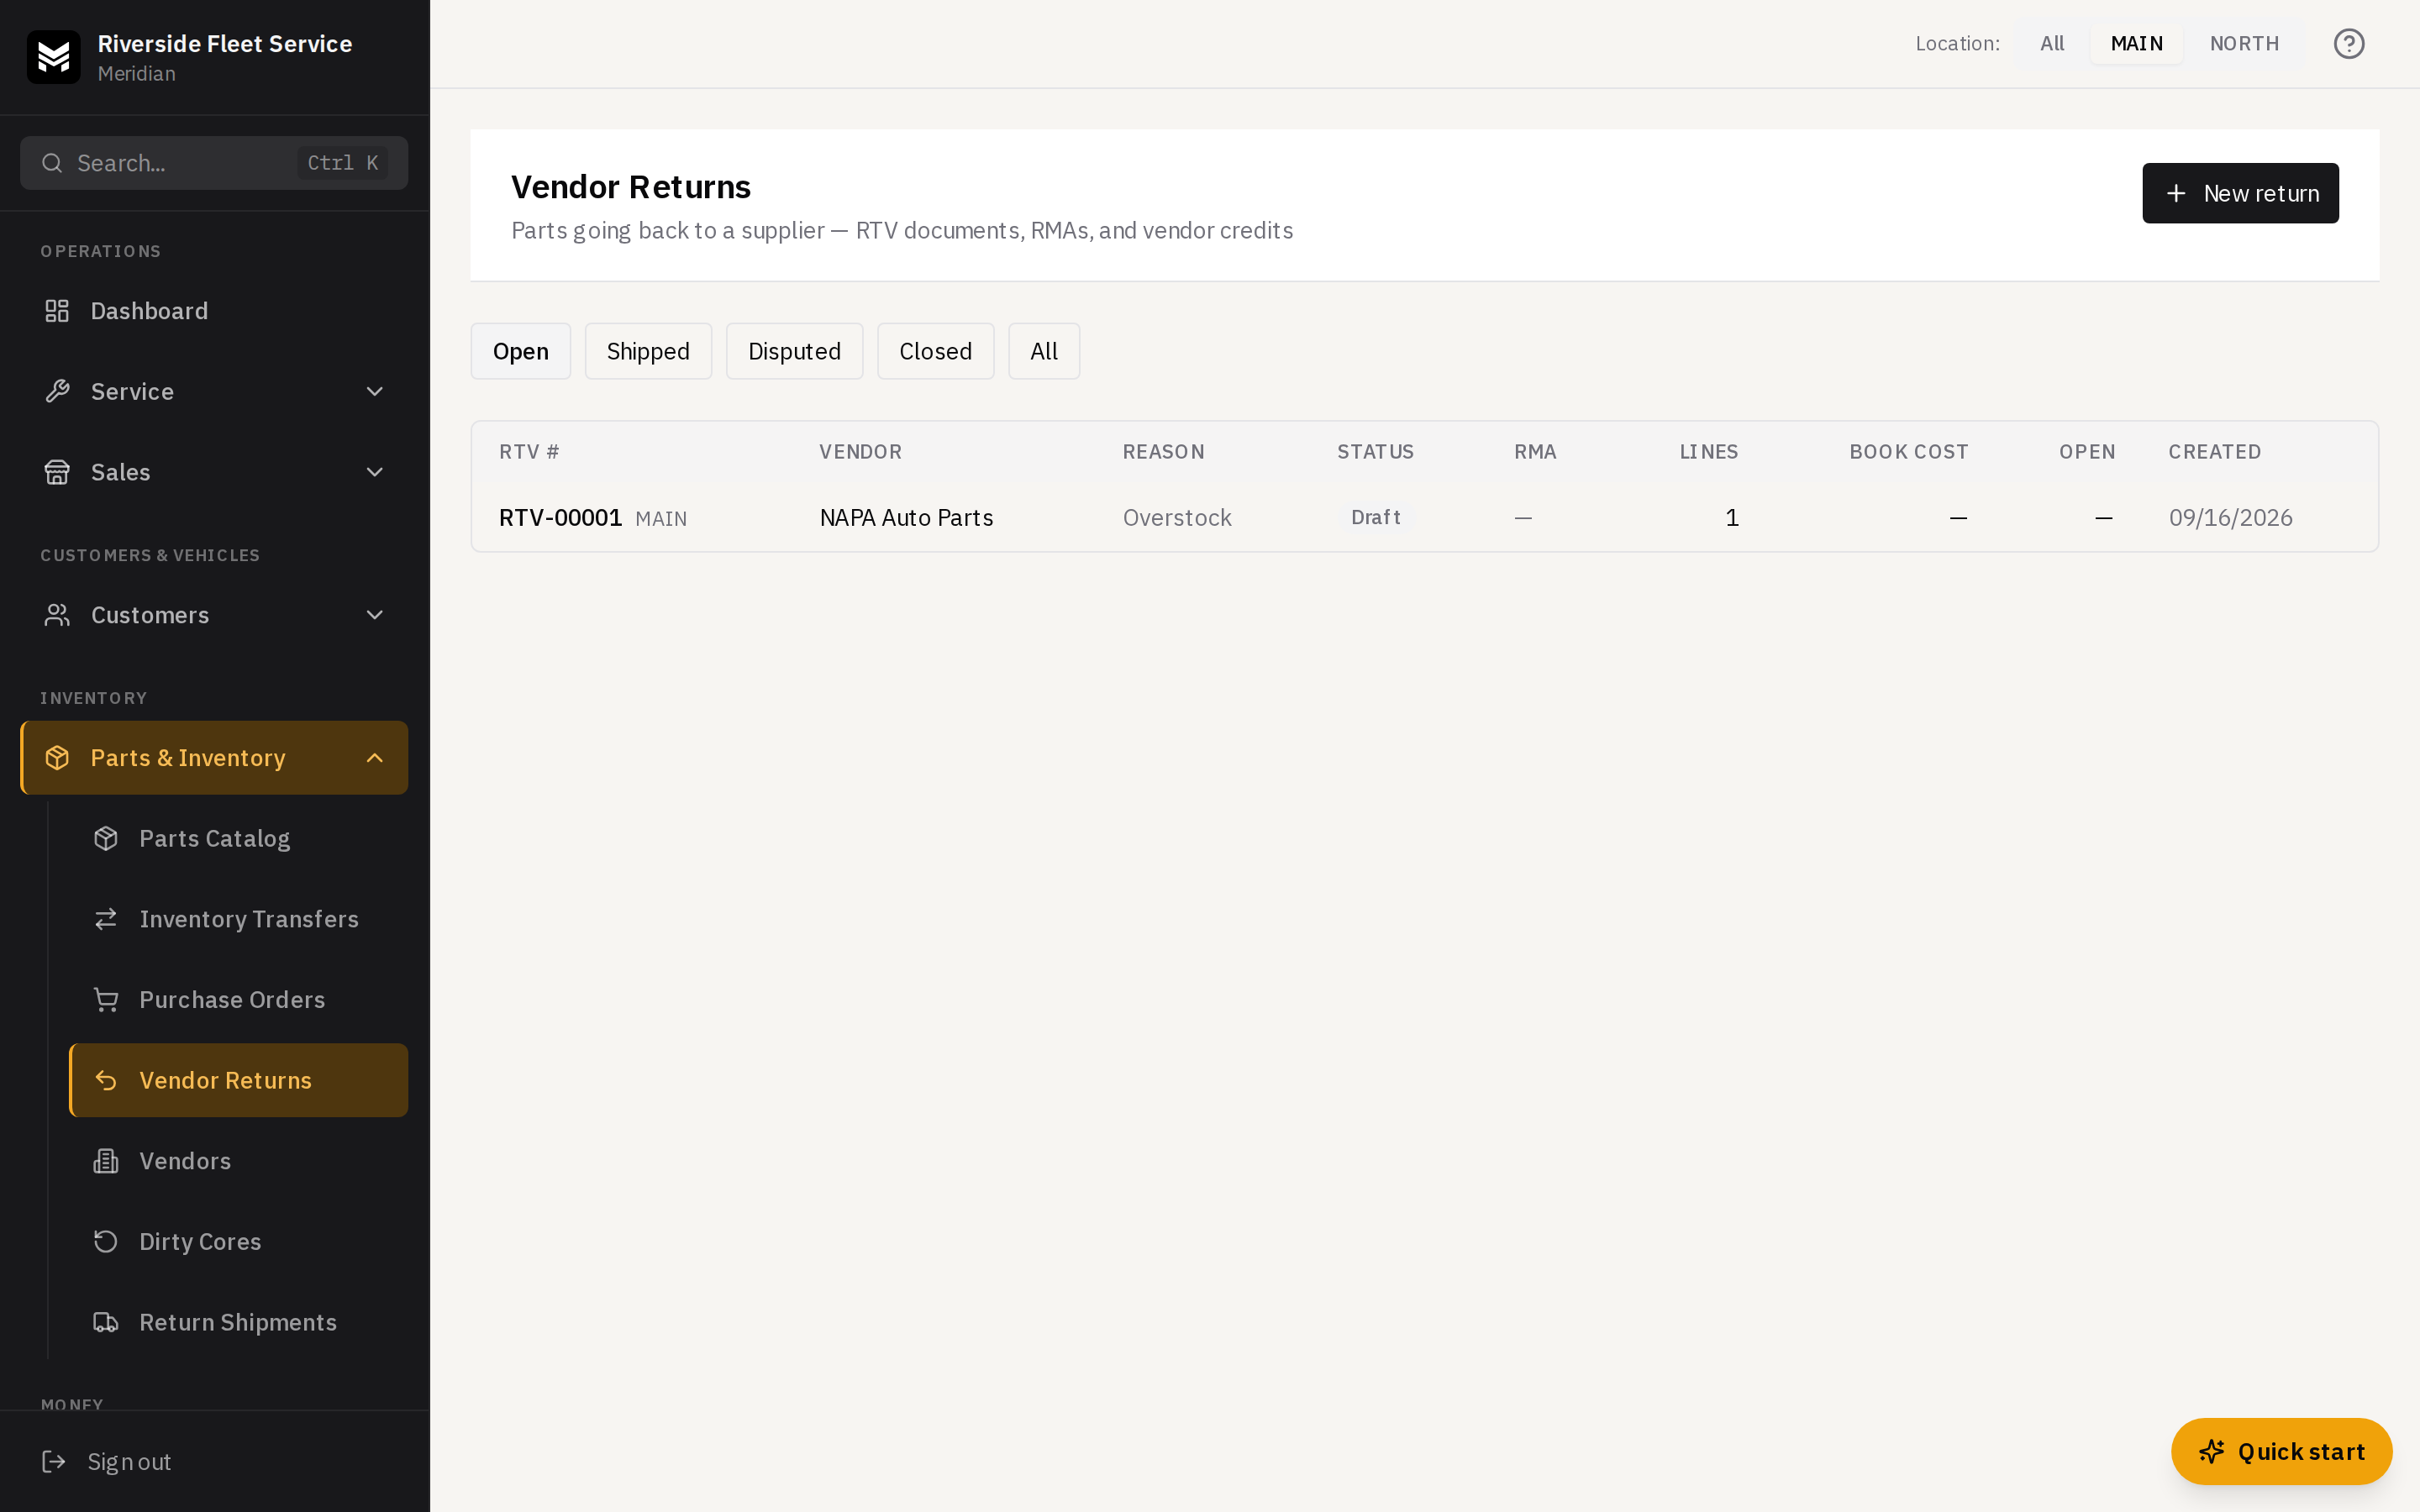Expand the Sales menu chevron
This screenshot has width=2420, height=1512.
375,472
